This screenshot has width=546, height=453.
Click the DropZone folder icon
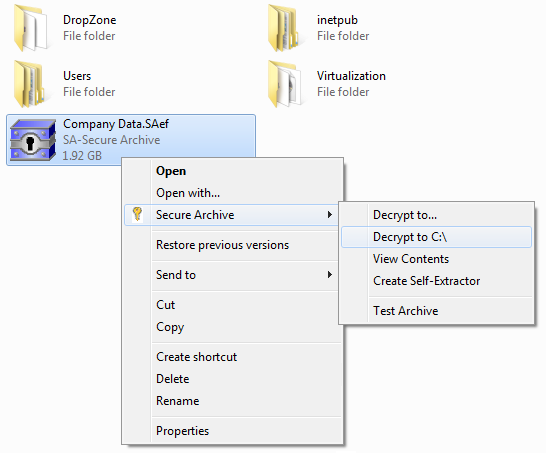31,28
